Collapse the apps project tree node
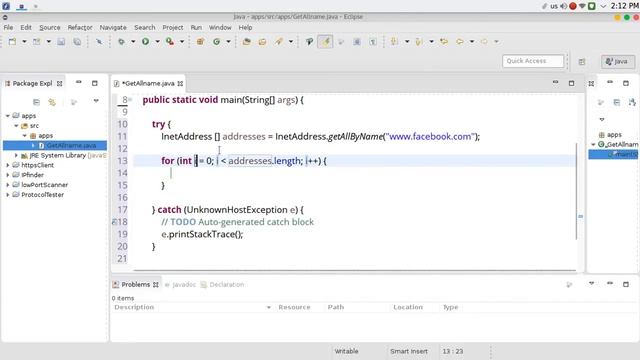 pyautogui.click(x=8, y=116)
